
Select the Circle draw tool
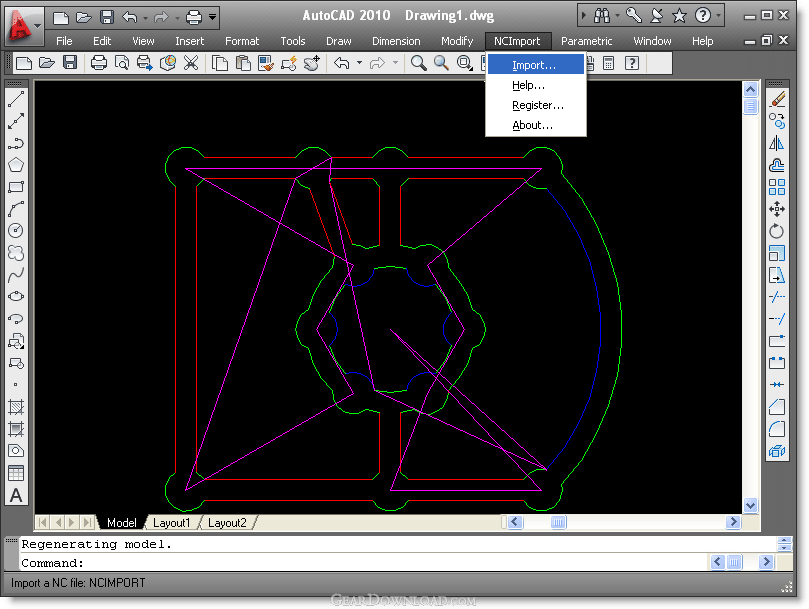click(15, 231)
